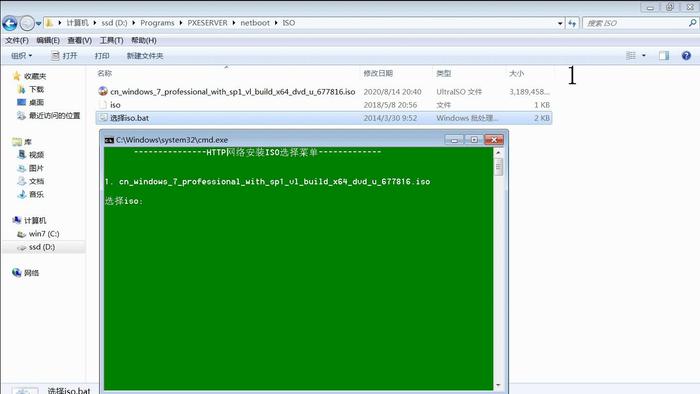The width and height of the screenshot is (700, 394).
Task: Expand the arrow after PXESERVER in breadcrumb
Action: click(x=234, y=23)
